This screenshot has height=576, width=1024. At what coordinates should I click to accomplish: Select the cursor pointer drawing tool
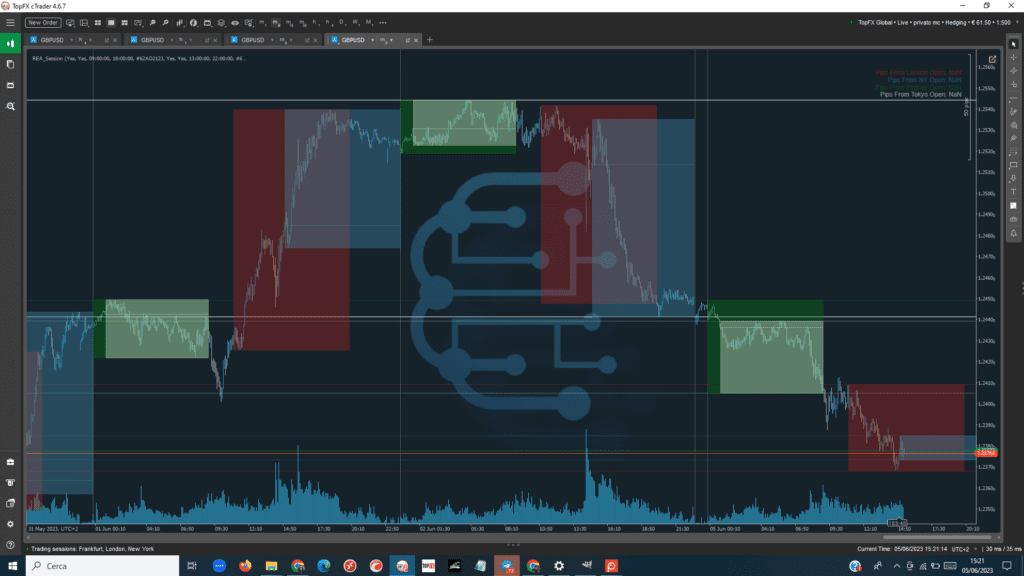tap(1014, 44)
